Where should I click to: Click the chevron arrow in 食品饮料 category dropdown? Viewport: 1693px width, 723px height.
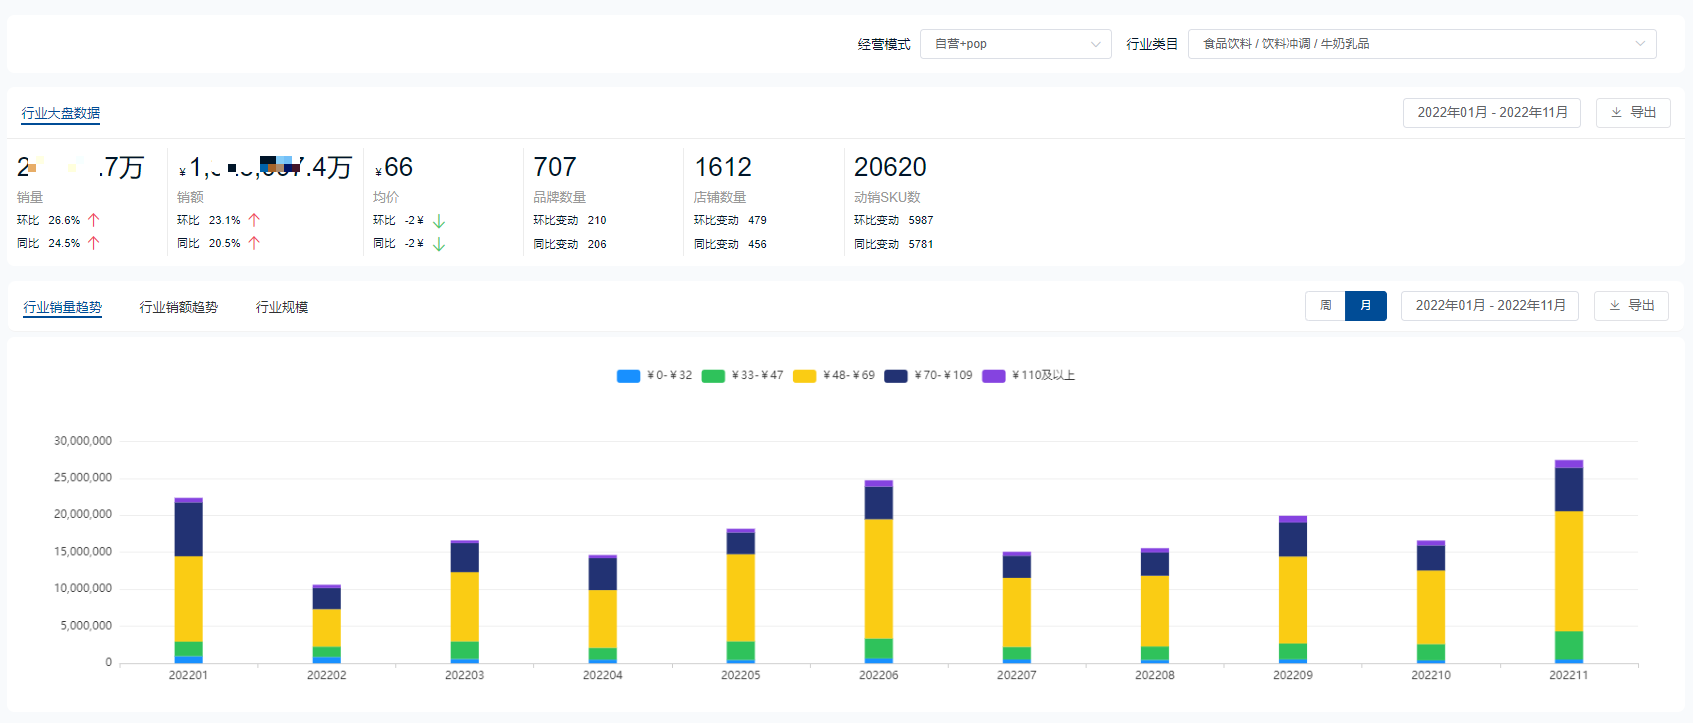coord(1640,44)
